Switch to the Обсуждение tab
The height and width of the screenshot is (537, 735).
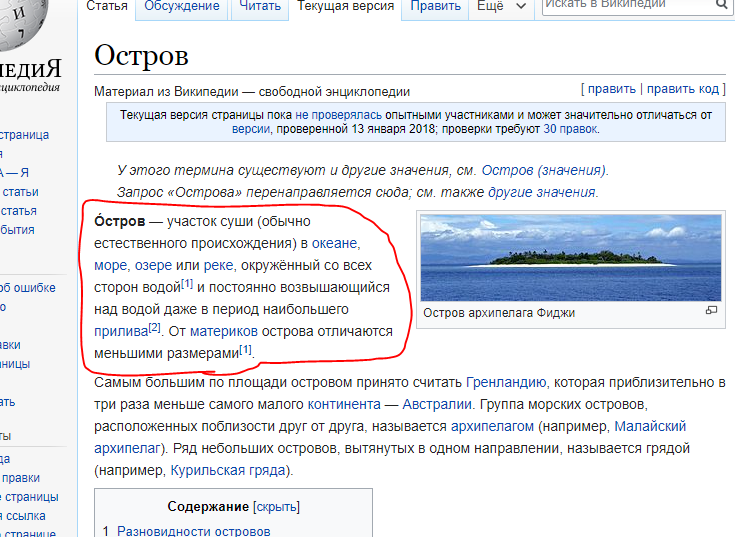[x=182, y=6]
